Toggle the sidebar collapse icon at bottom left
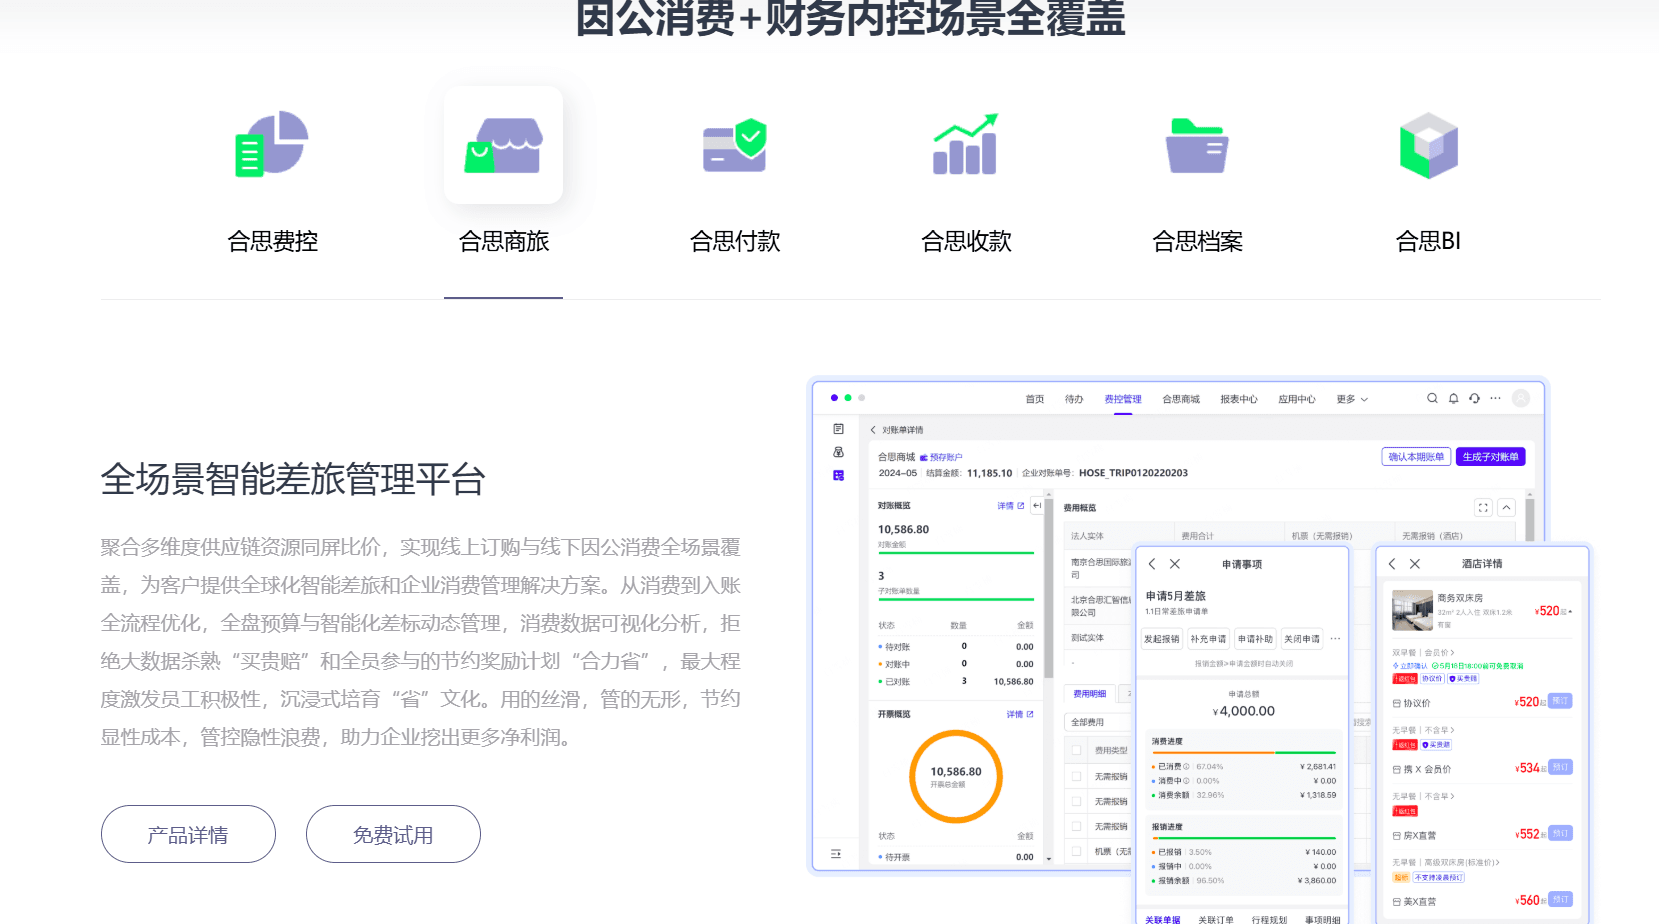The height and width of the screenshot is (924, 1659). [836, 854]
